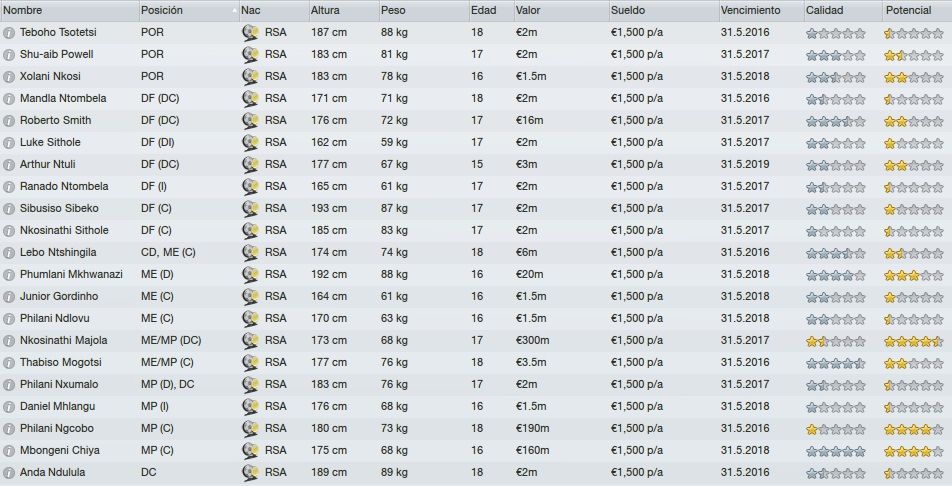Click Potencial stars for Mbongeni Chiya
The image size is (952, 486).
[913, 451]
